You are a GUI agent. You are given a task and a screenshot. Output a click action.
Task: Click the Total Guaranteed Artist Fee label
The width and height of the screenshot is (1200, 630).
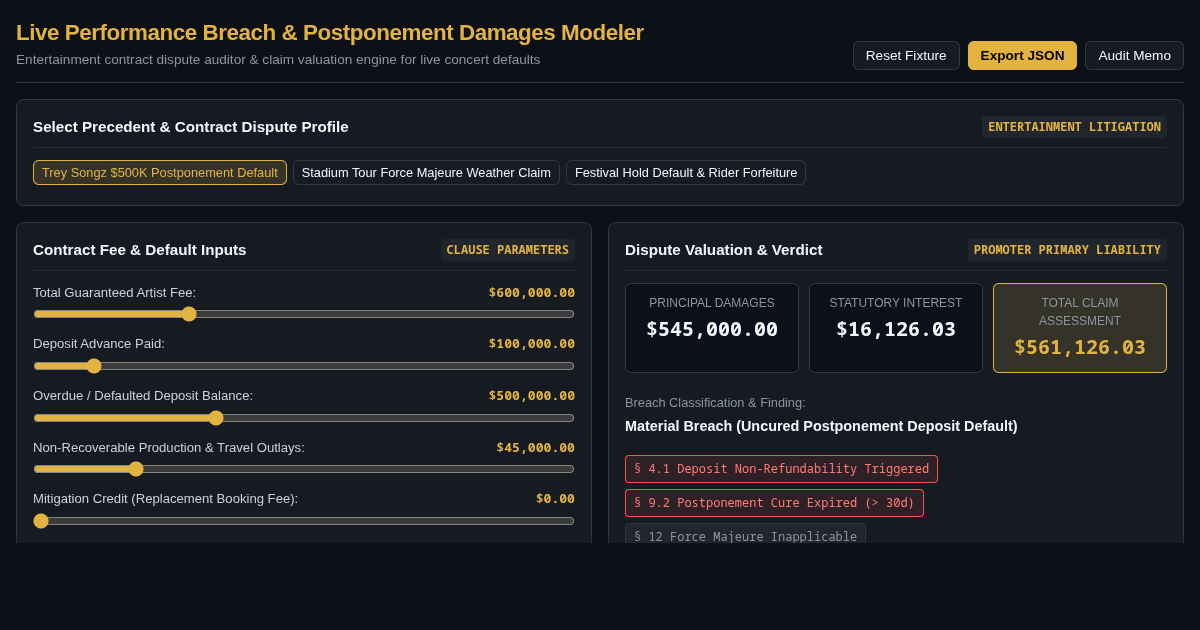point(114,293)
